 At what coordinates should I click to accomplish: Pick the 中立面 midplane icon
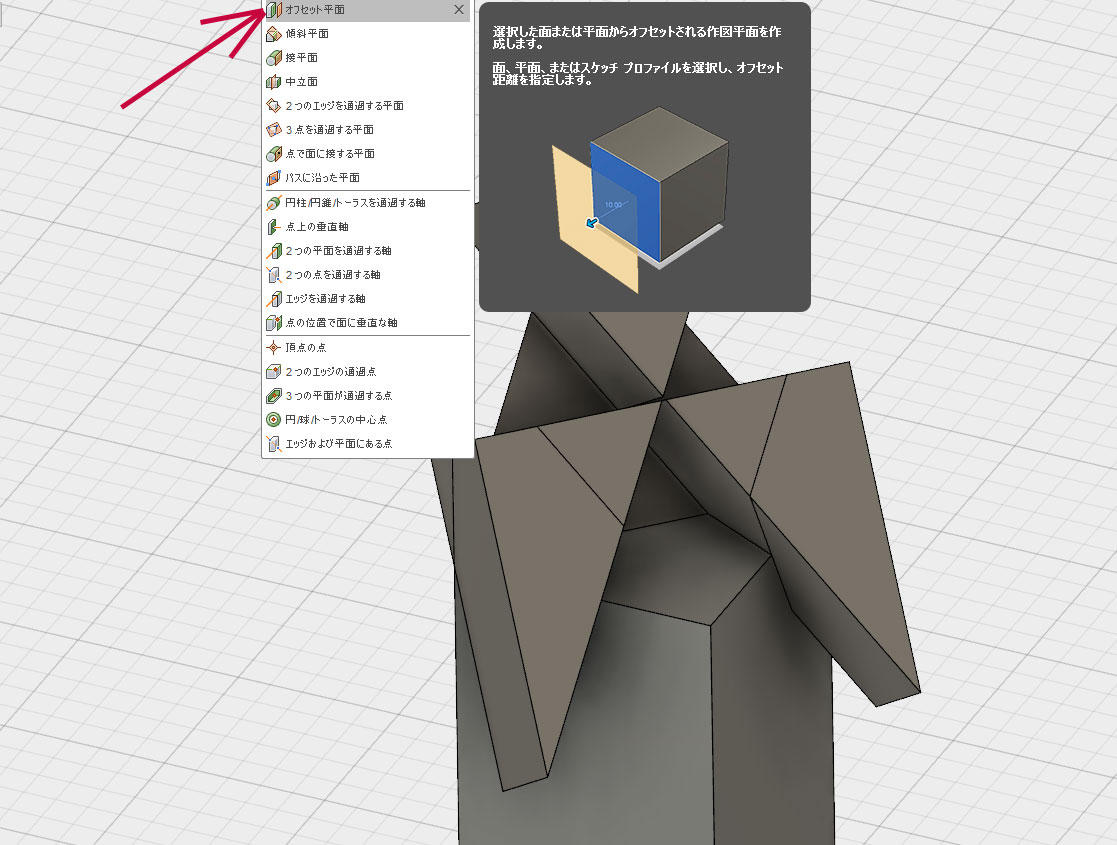274,82
